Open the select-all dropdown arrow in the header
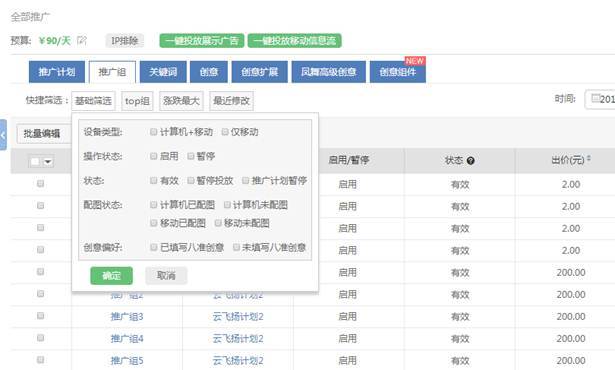This screenshot has width=615, height=370. click(x=48, y=162)
